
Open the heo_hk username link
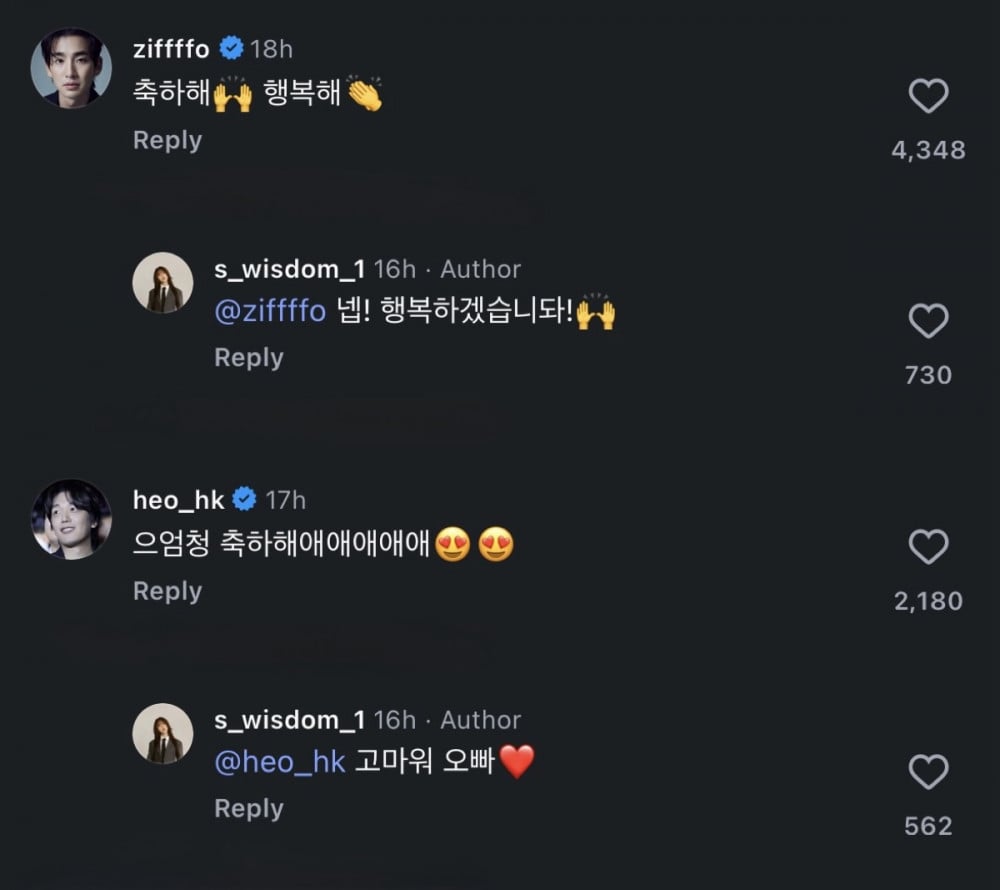coord(178,499)
